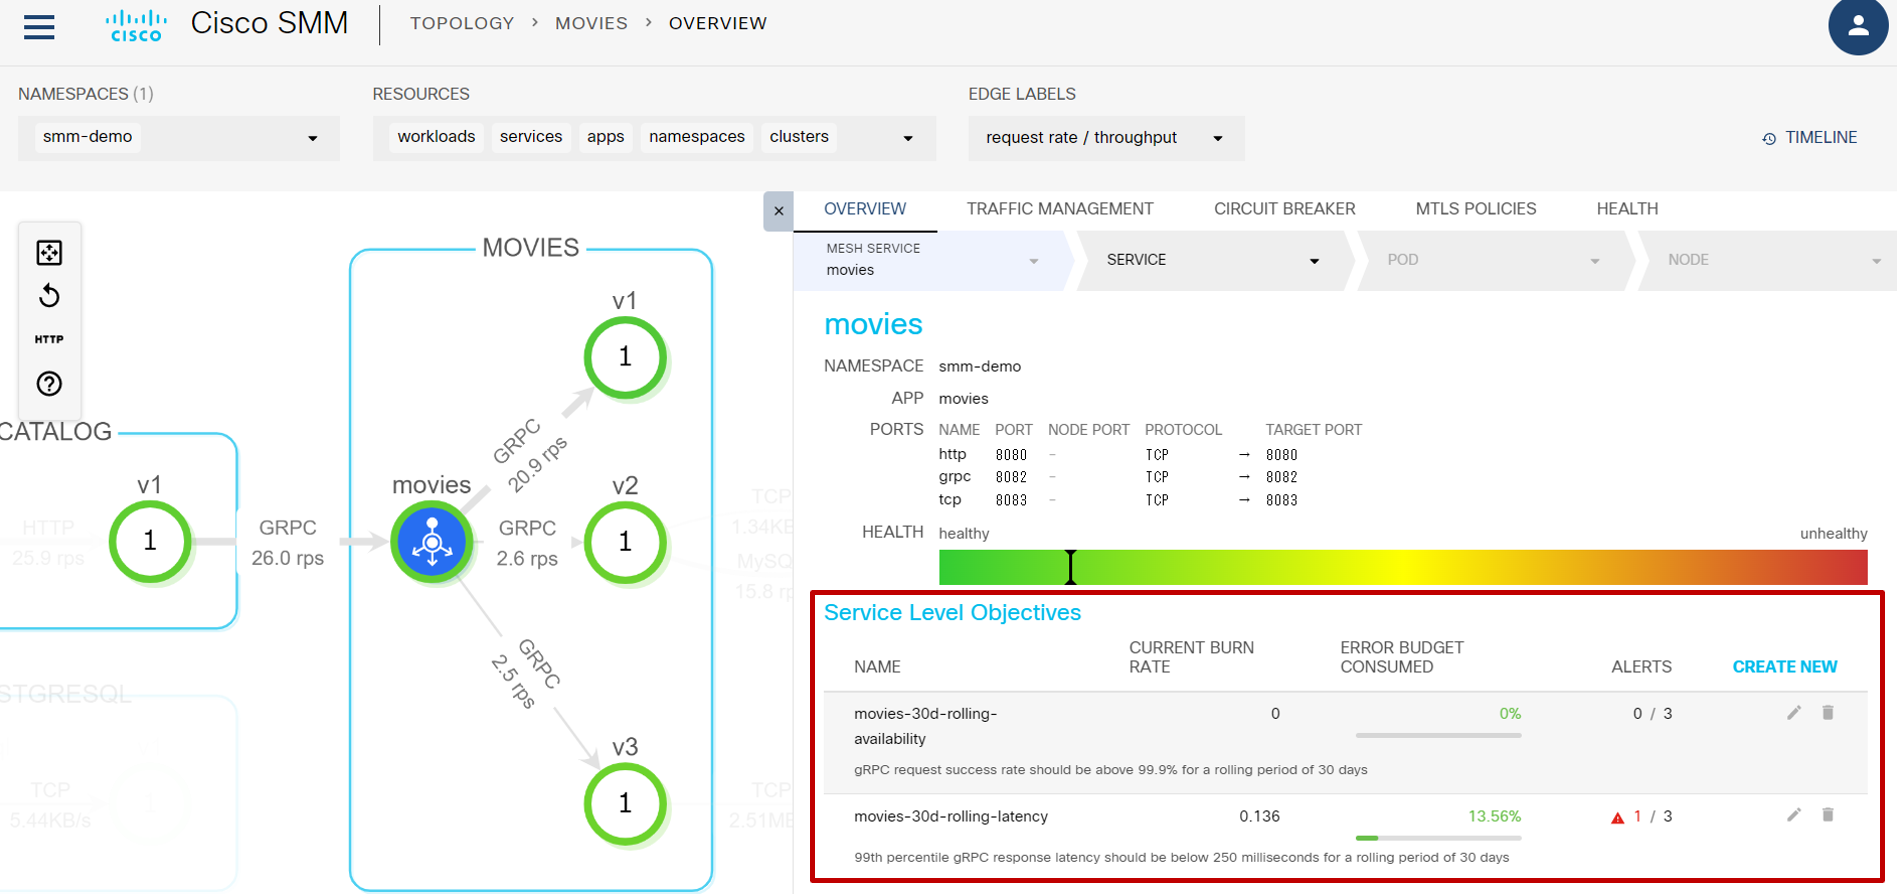Select the movies v2 workload node
The image size is (1897, 894).
coord(625,541)
